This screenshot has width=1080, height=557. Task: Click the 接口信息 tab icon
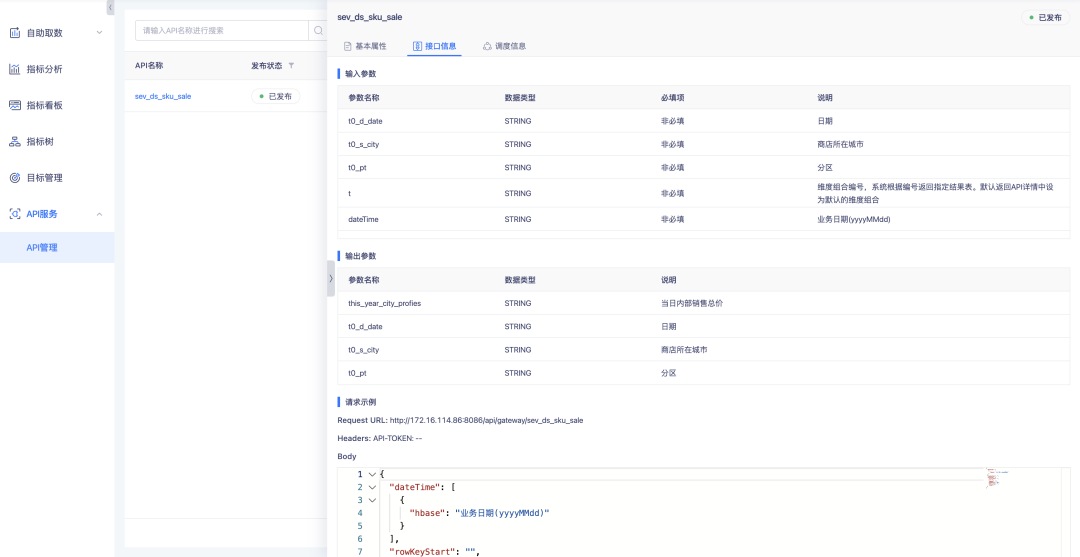click(x=417, y=46)
